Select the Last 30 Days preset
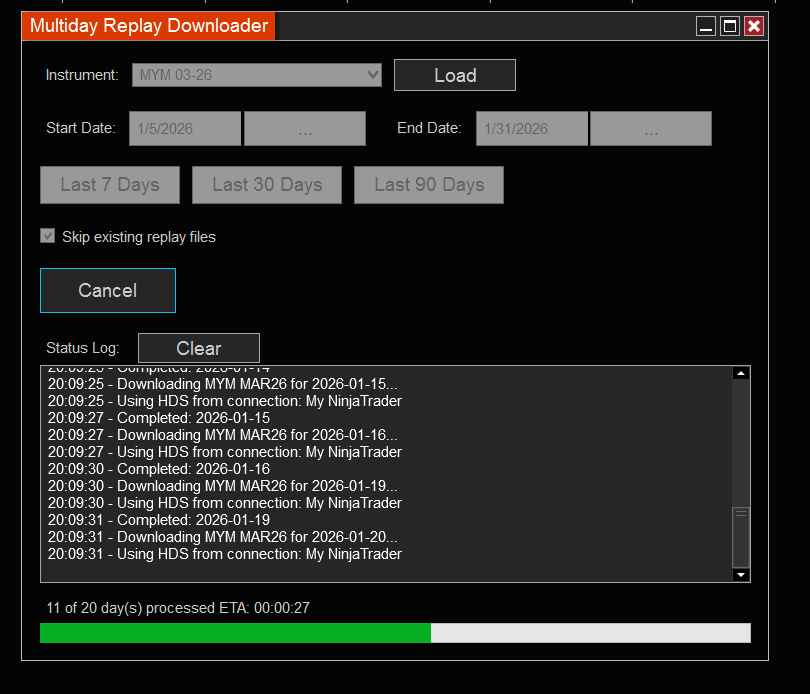Viewport: 810px width, 694px height. [x=267, y=185]
